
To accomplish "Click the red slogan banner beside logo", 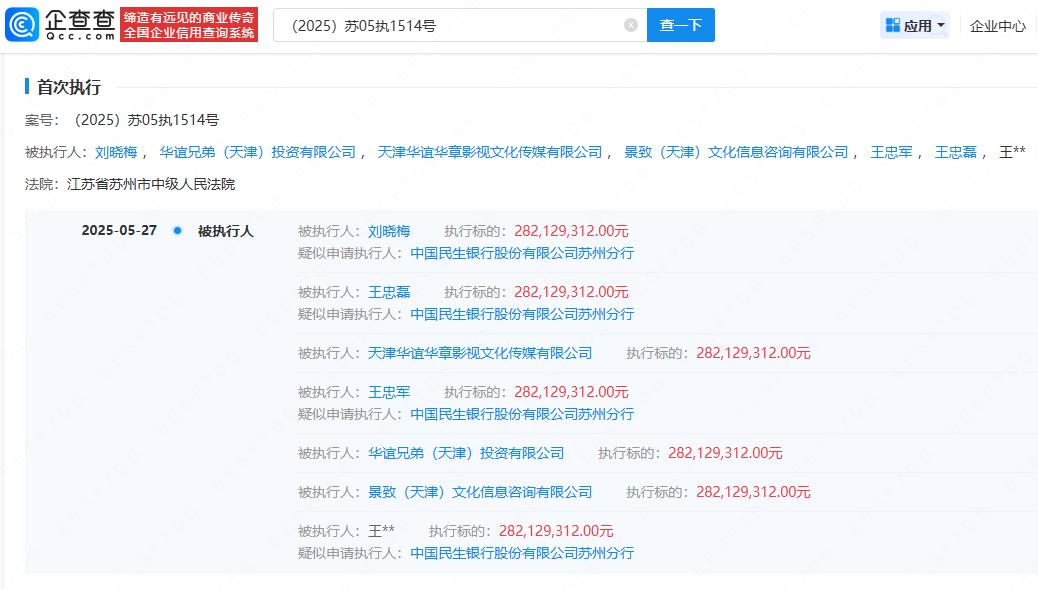I will point(189,24).
